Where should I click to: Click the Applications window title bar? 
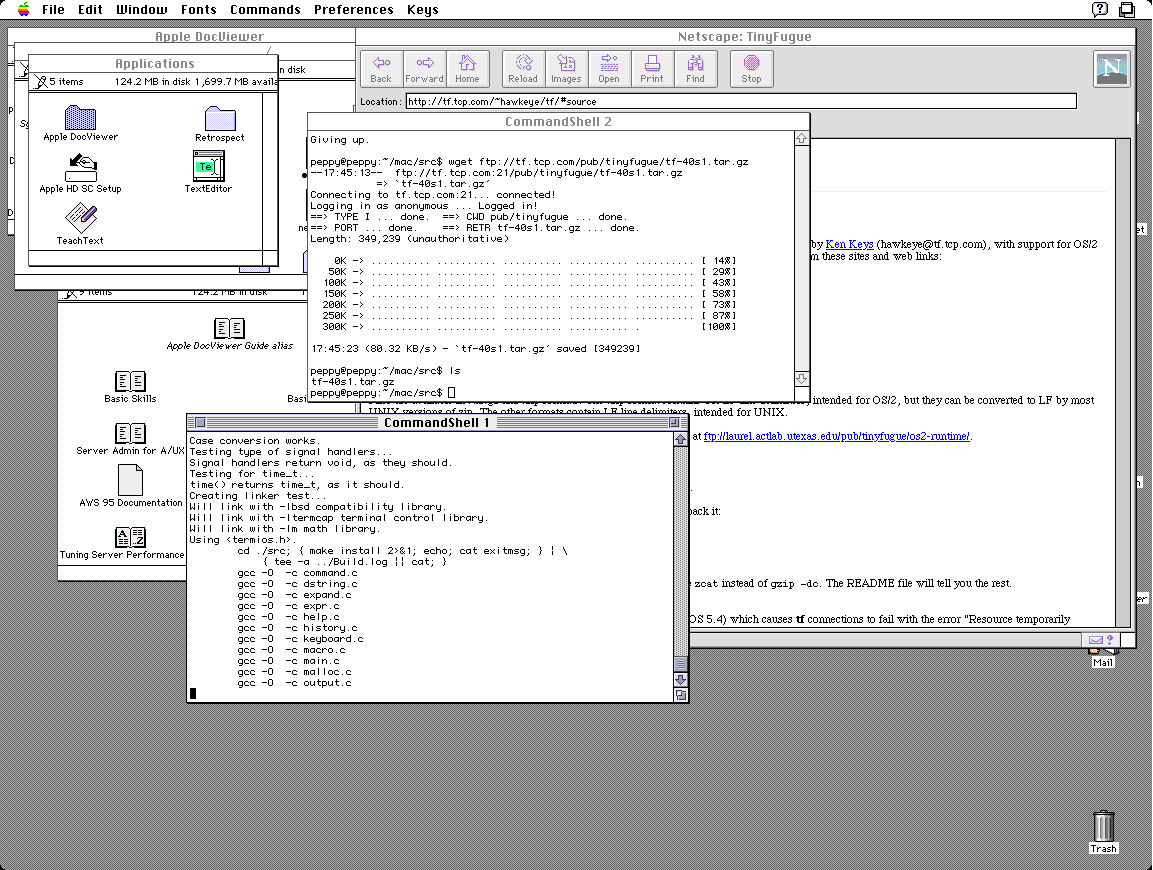tap(154, 63)
